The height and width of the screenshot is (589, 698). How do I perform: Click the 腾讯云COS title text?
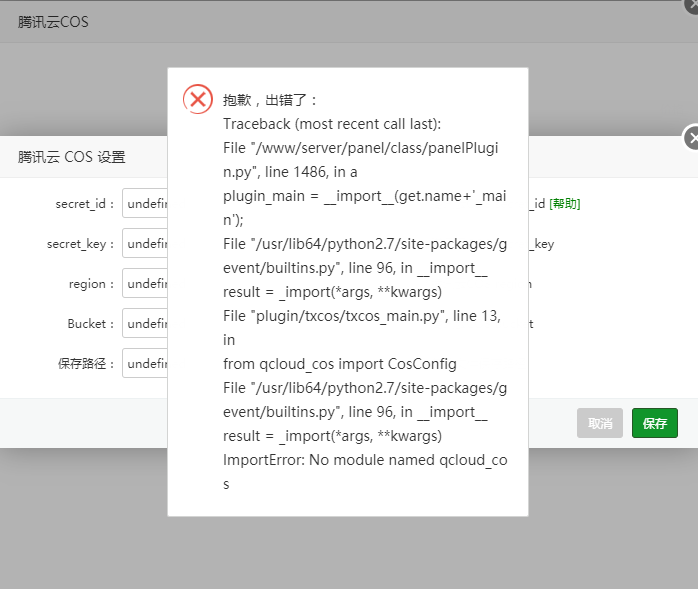click(x=53, y=22)
